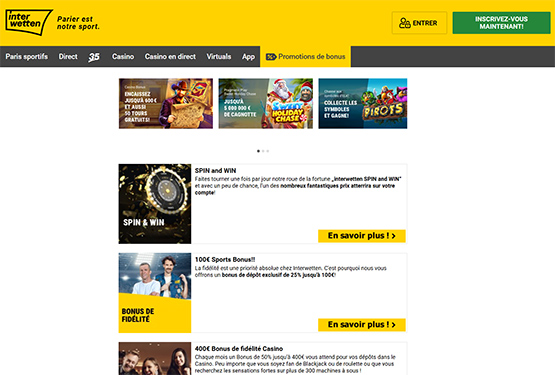Click the 400€ Casino bonus image

coord(155,358)
